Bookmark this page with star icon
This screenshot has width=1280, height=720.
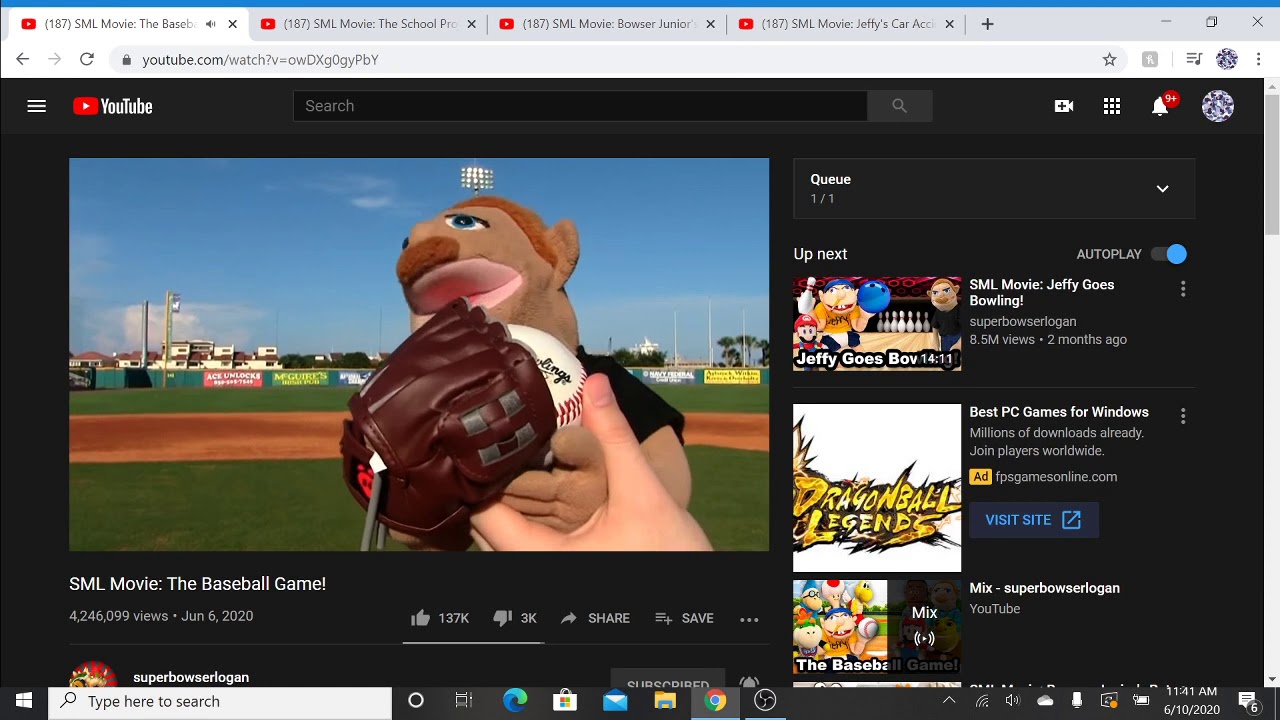[1109, 60]
